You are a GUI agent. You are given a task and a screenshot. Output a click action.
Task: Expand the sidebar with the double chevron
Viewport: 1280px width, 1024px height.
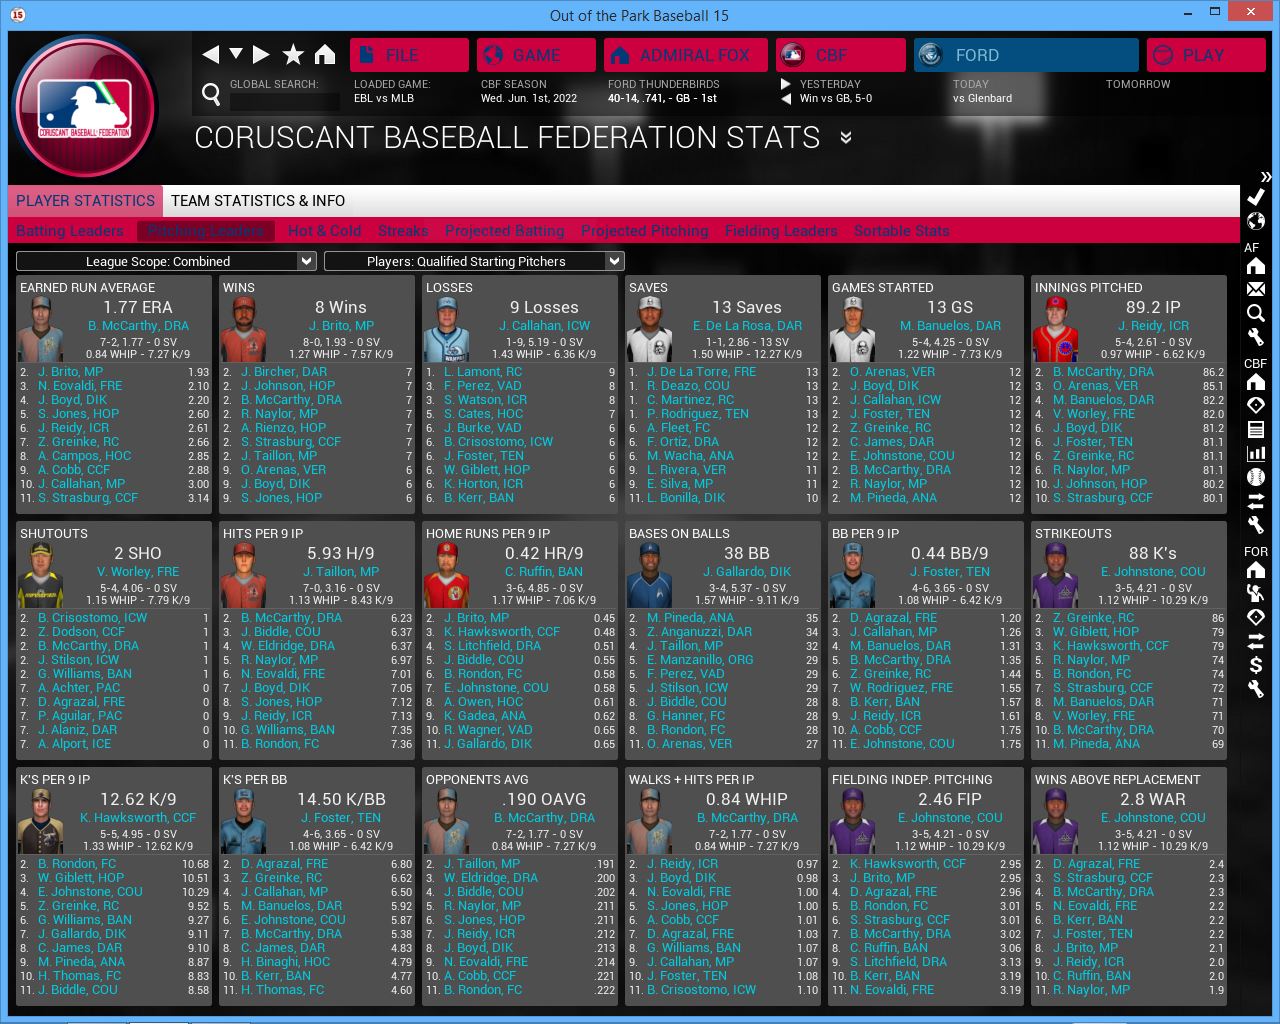1266,177
